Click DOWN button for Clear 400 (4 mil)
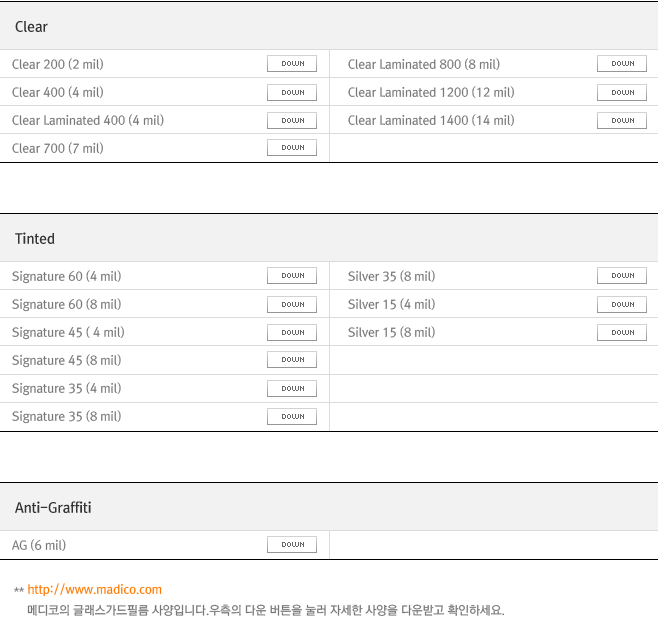This screenshot has height=630, width=658. 292,92
